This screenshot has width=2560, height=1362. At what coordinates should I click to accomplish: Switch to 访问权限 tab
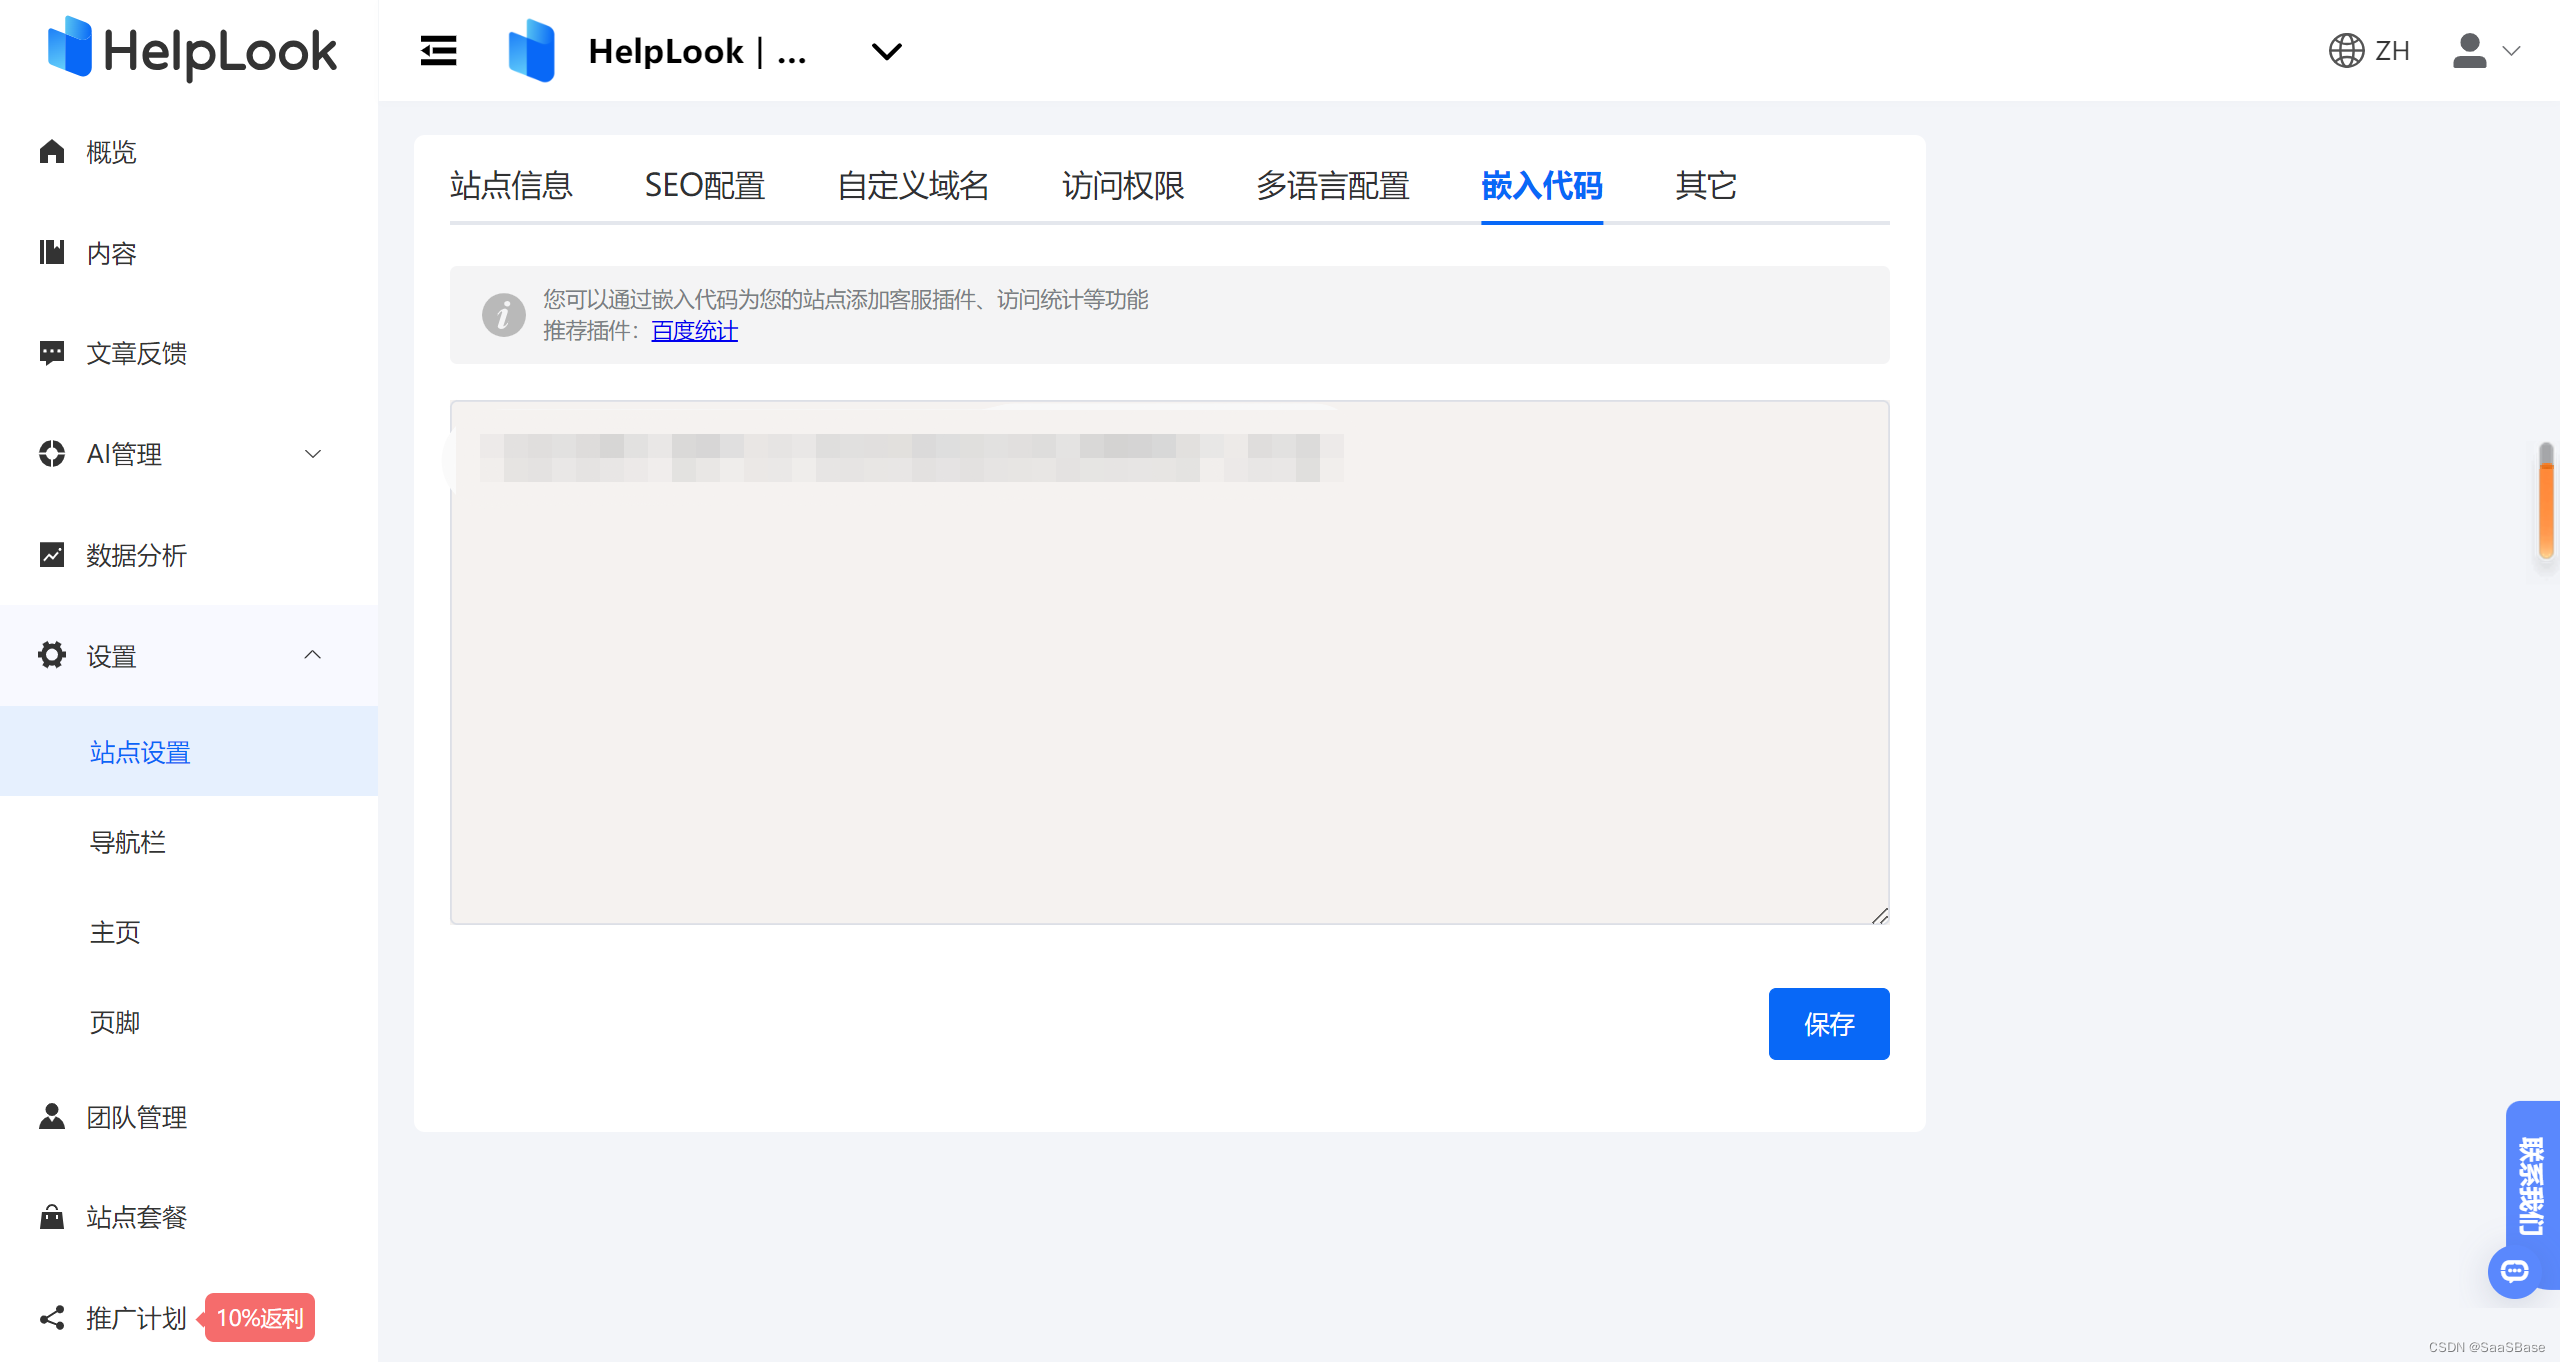(1123, 186)
